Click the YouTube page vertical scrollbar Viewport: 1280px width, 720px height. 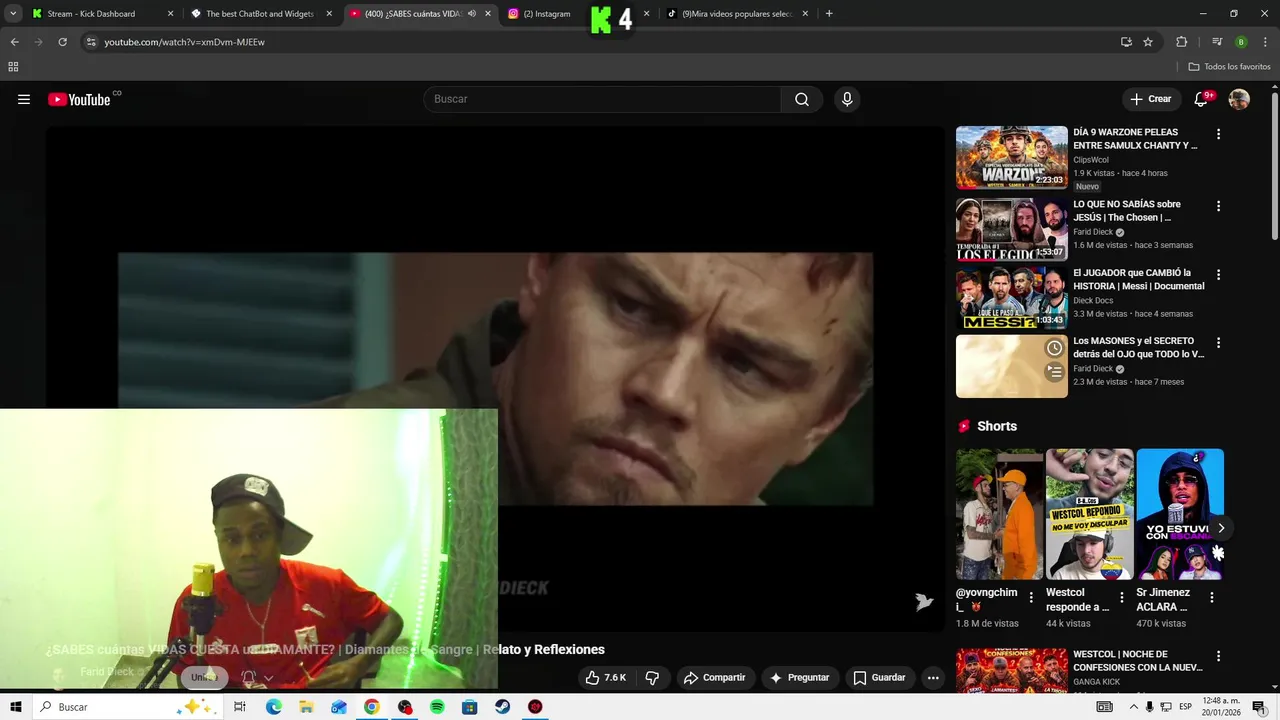[1274, 165]
